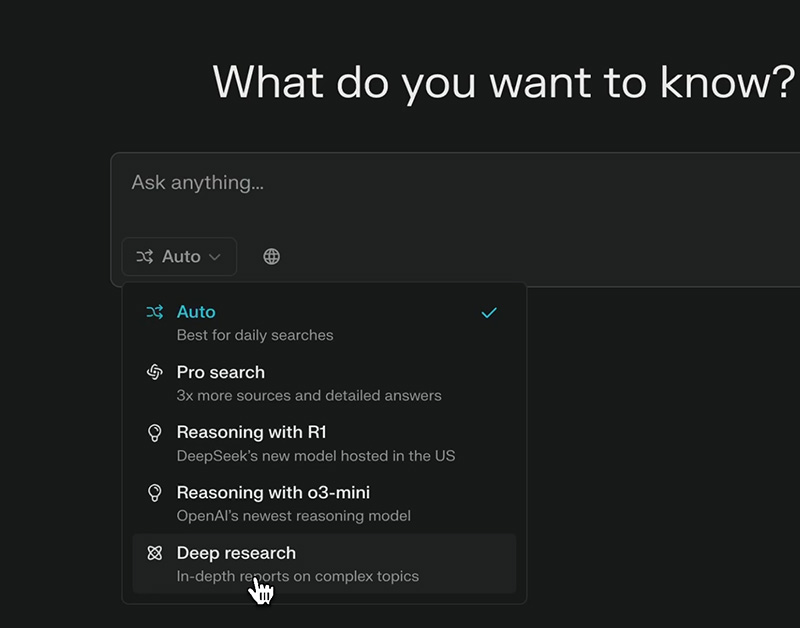Click 'In-depth reports on complex topics' text
800x628 pixels.
point(298,576)
